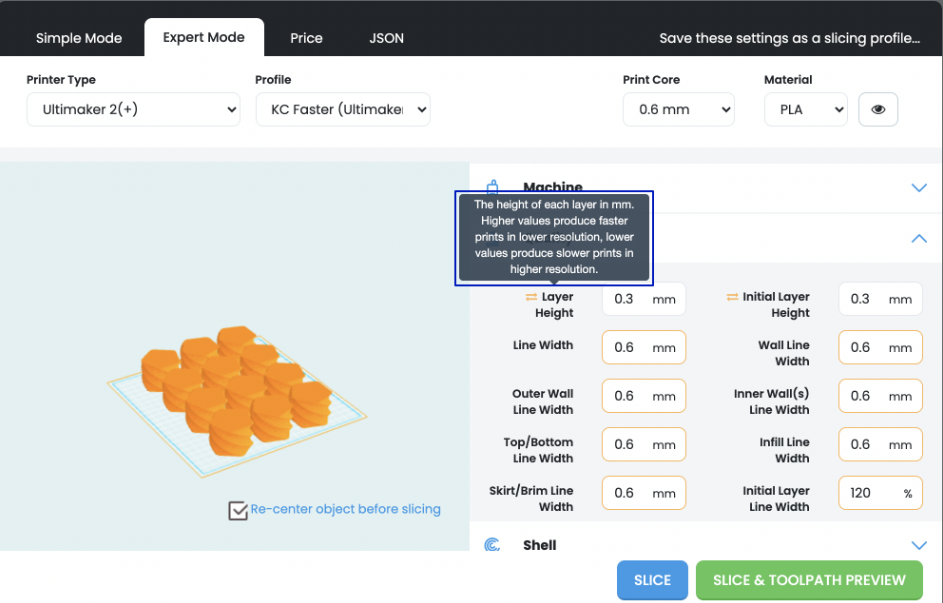This screenshot has height=603, width=943.
Task: Open the Profile dropdown
Action: (x=343, y=110)
